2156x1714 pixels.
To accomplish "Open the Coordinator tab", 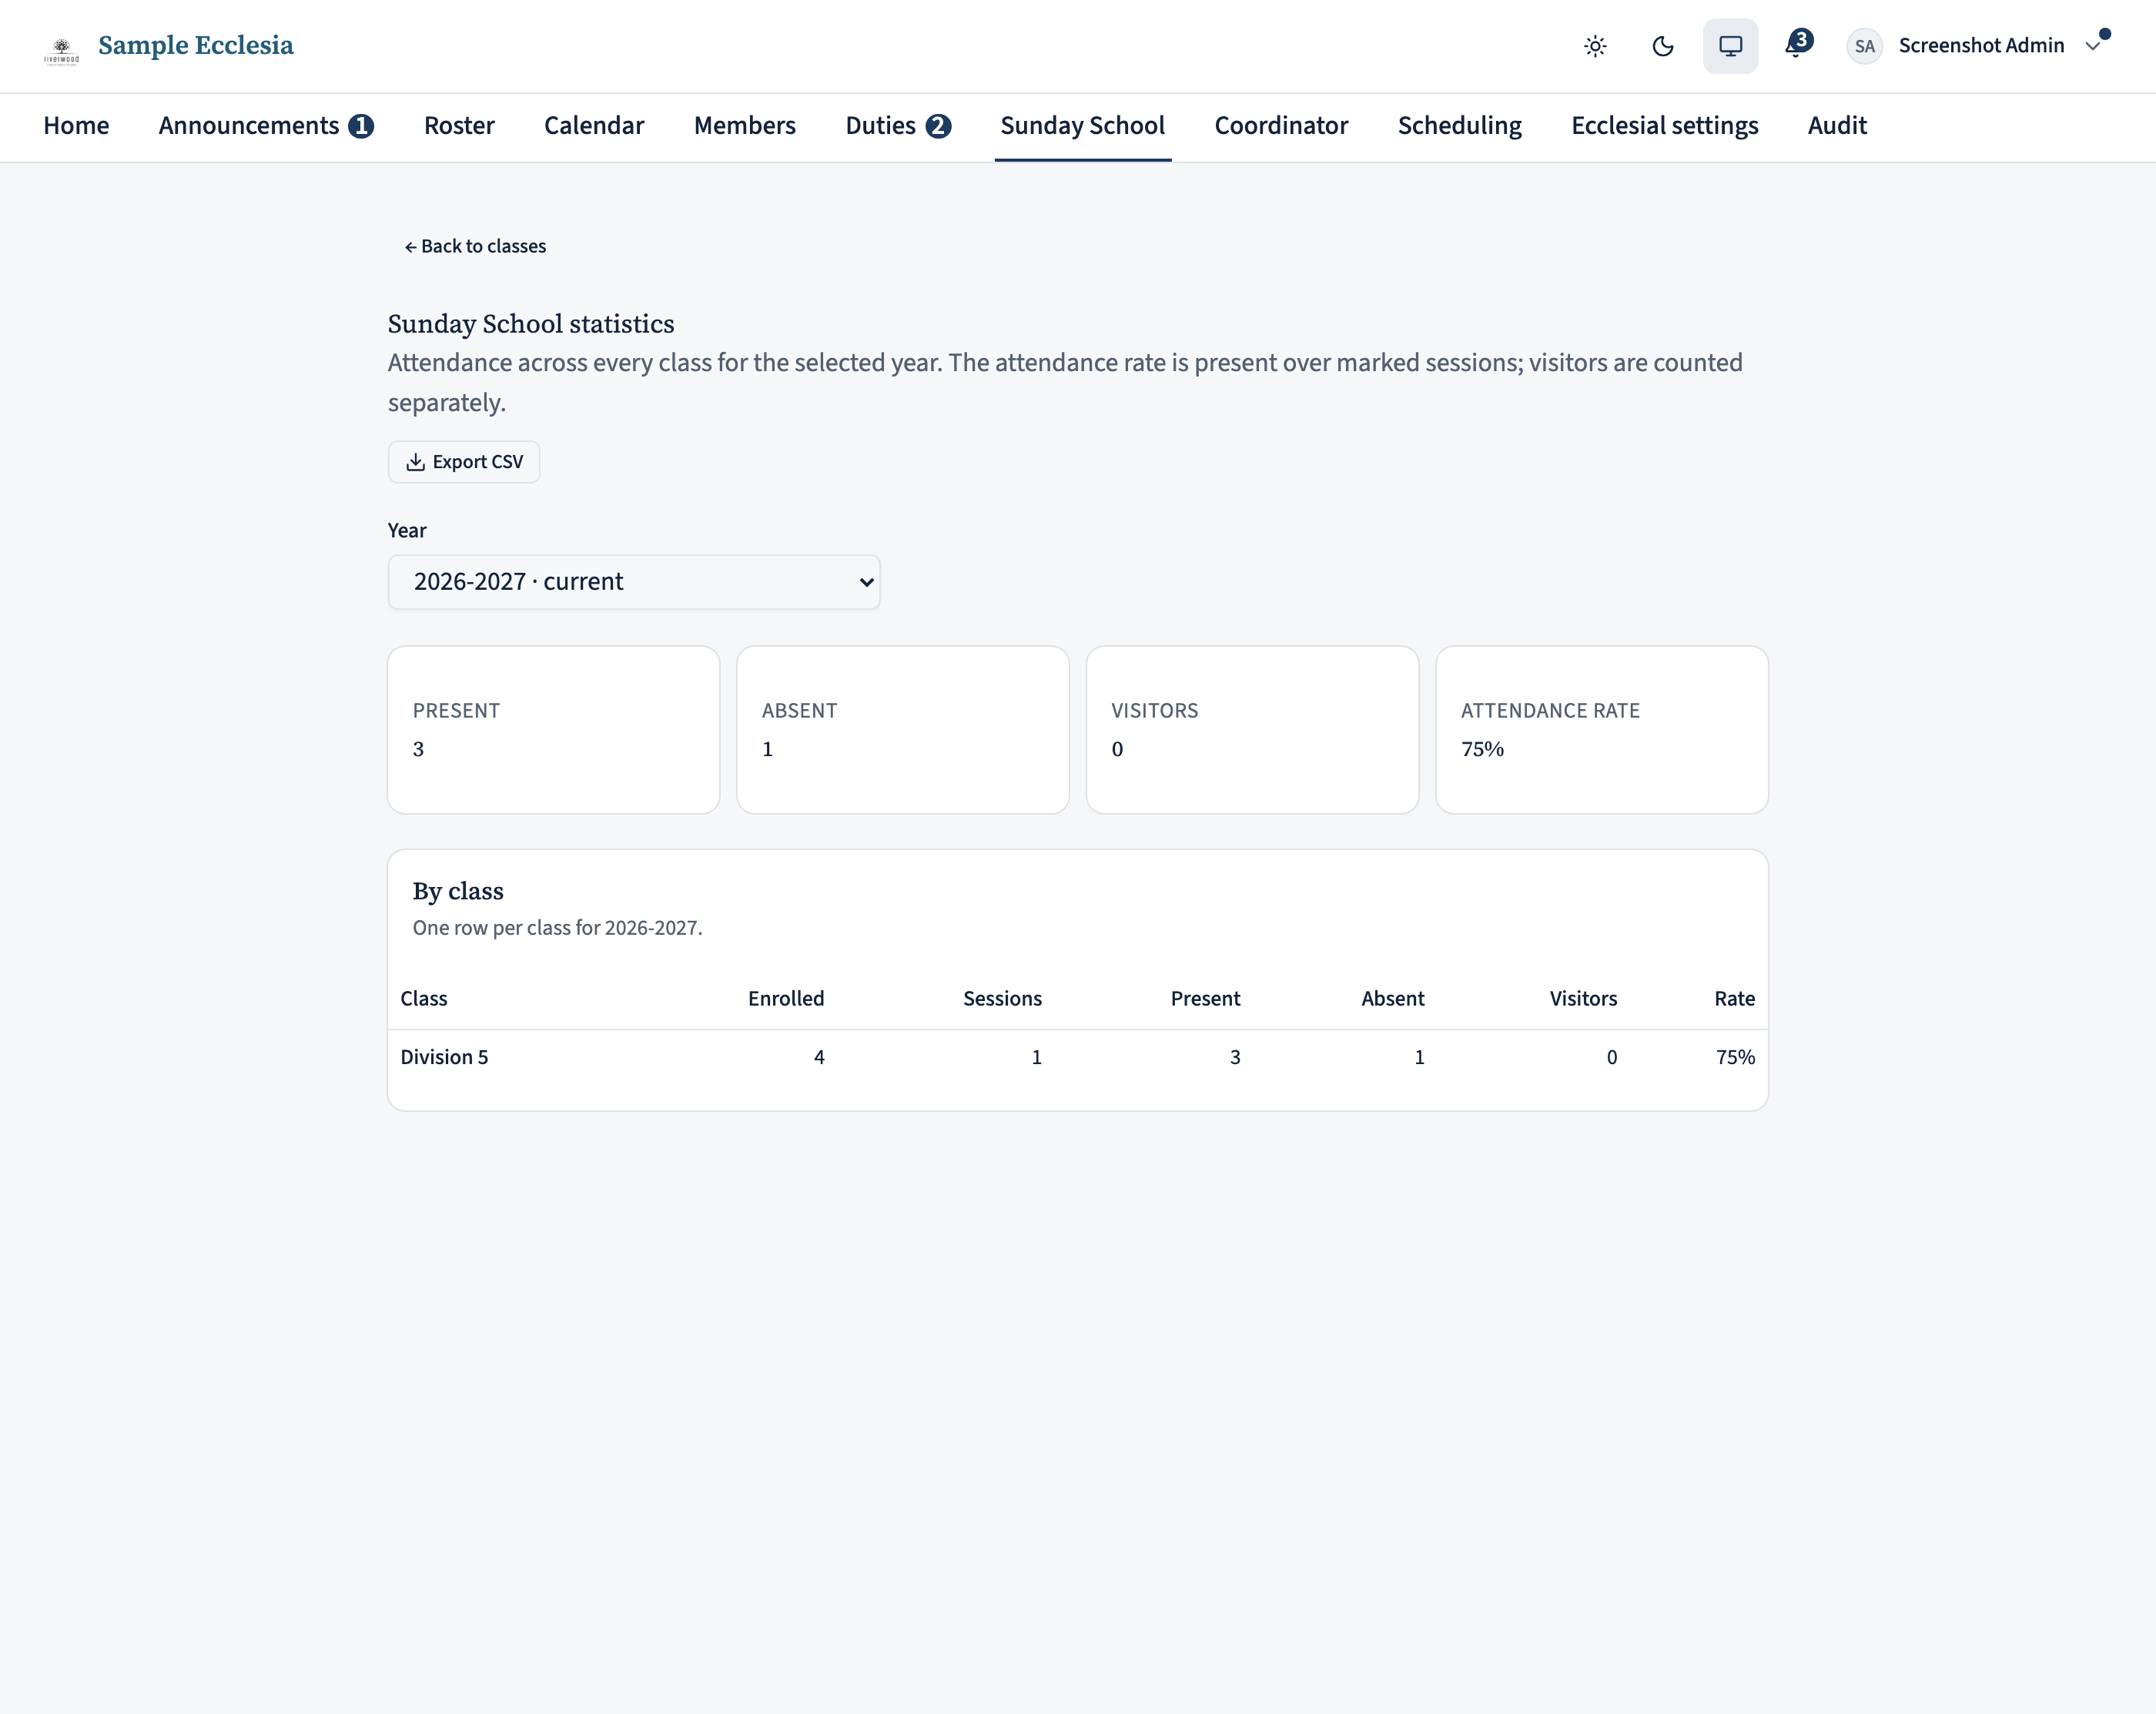I will (x=1281, y=125).
